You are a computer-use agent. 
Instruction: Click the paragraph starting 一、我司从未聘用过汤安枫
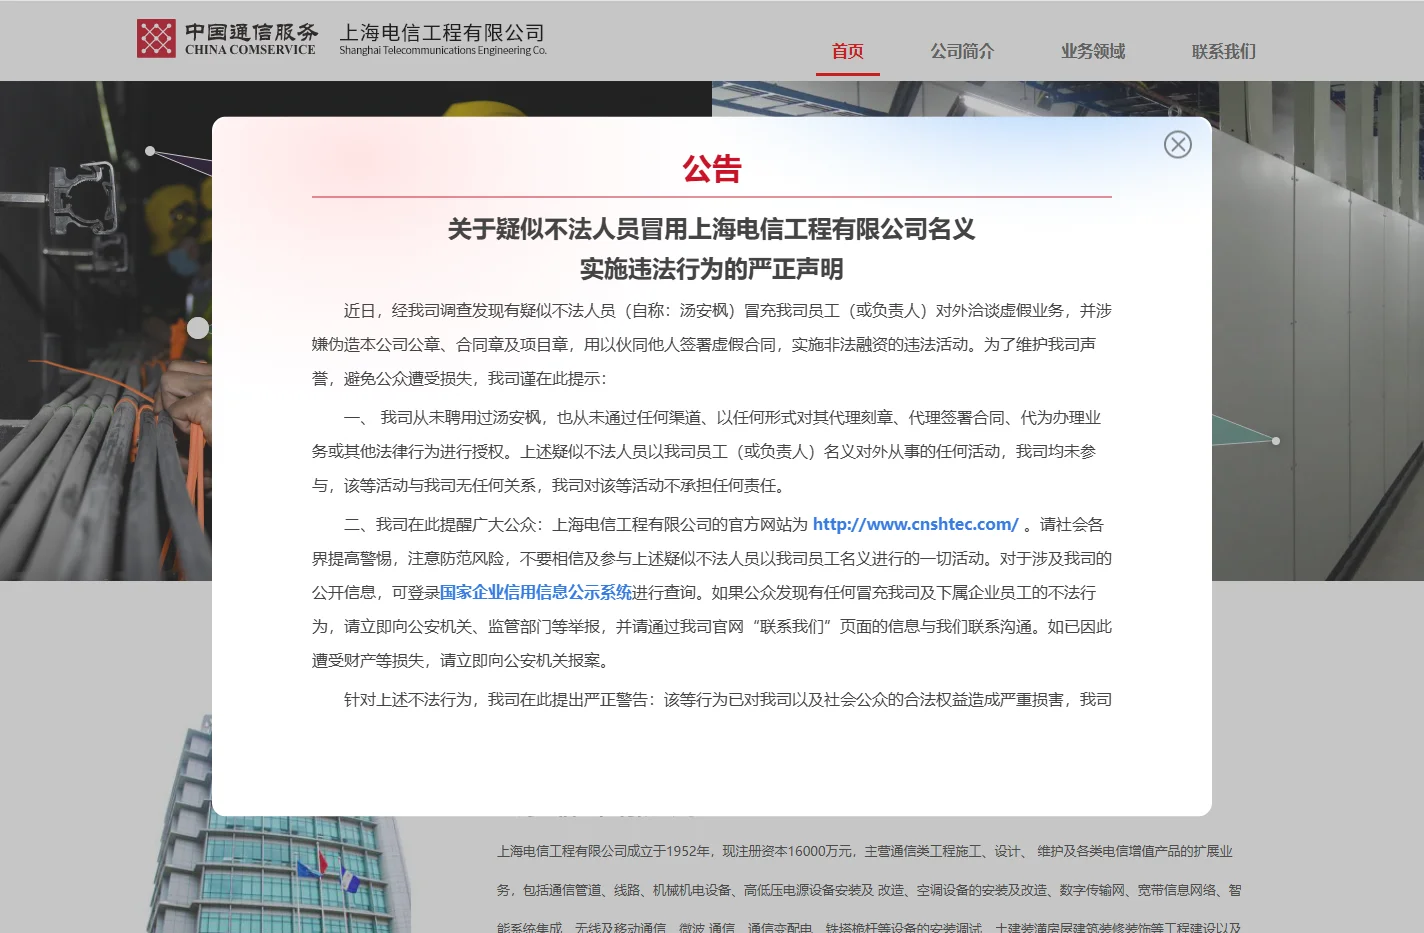(x=712, y=451)
